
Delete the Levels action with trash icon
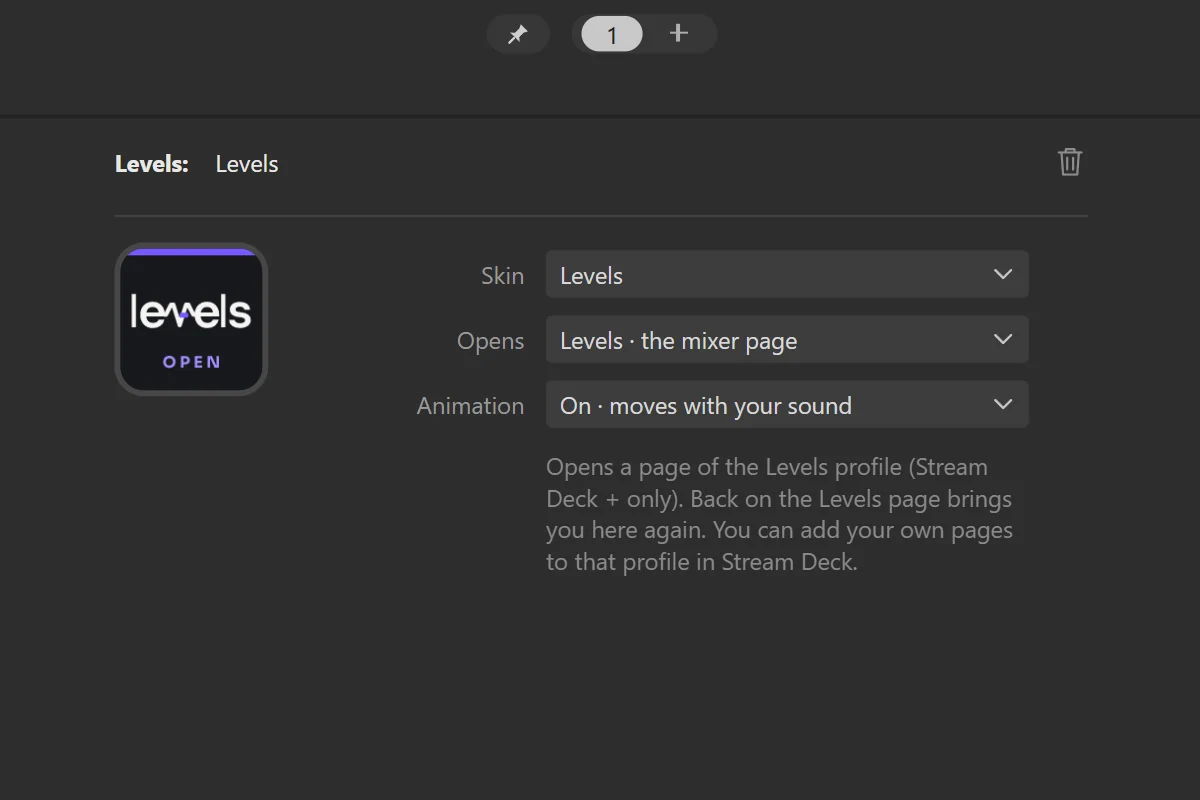click(x=1070, y=162)
